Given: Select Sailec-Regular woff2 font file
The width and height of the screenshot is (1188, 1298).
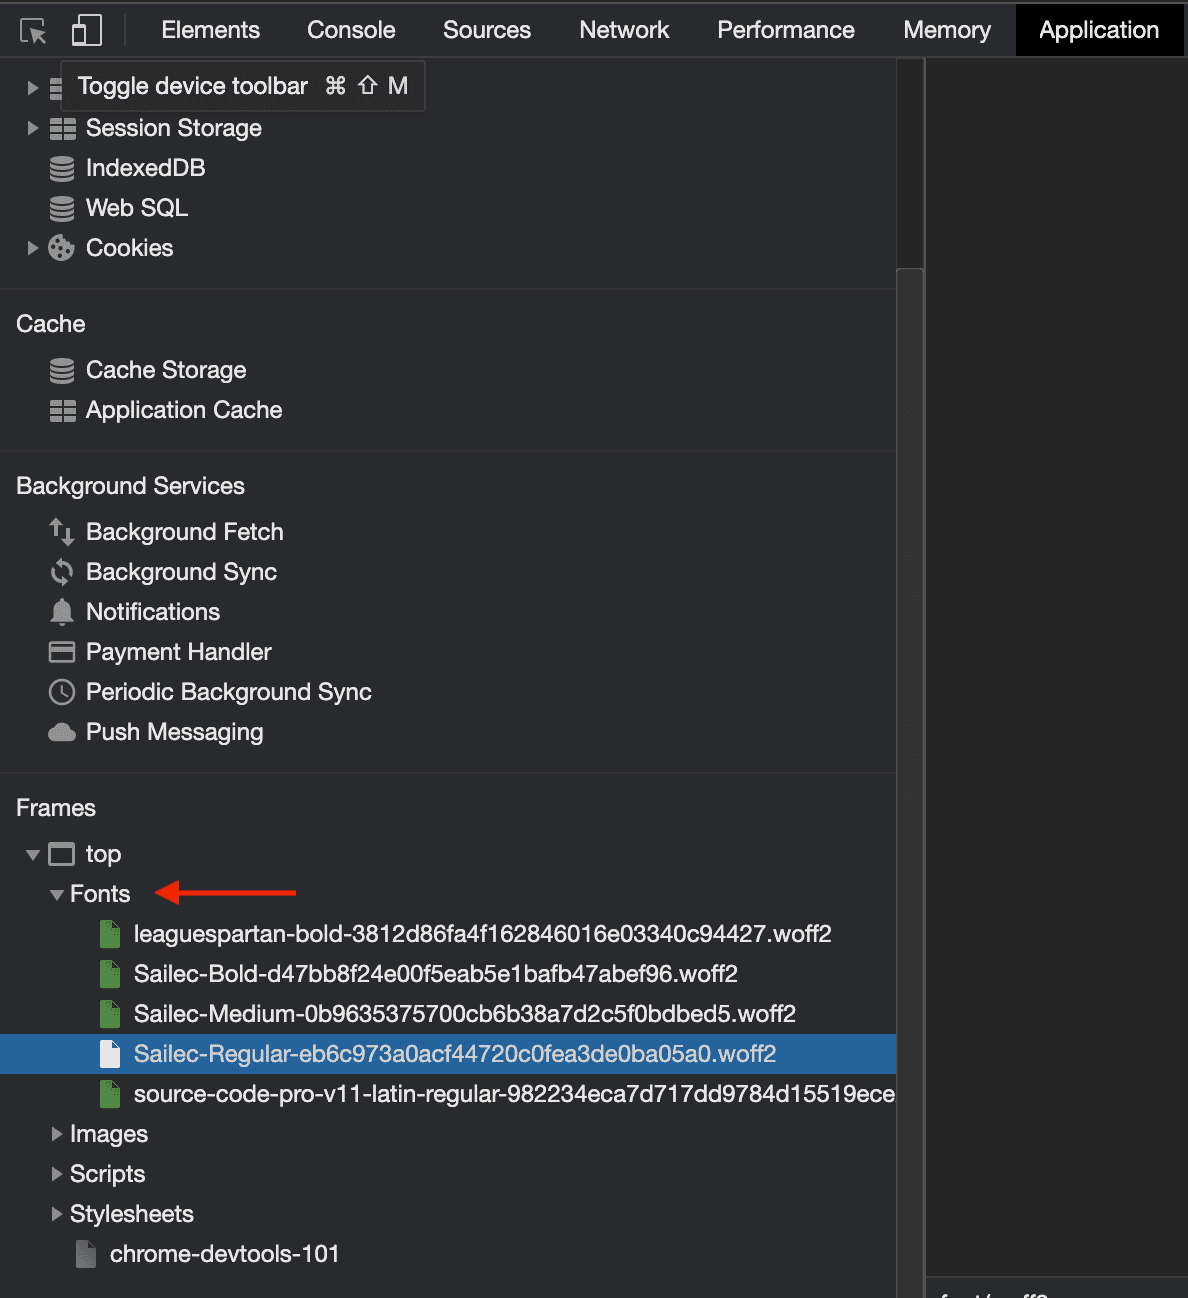Looking at the screenshot, I should click(x=448, y=1054).
